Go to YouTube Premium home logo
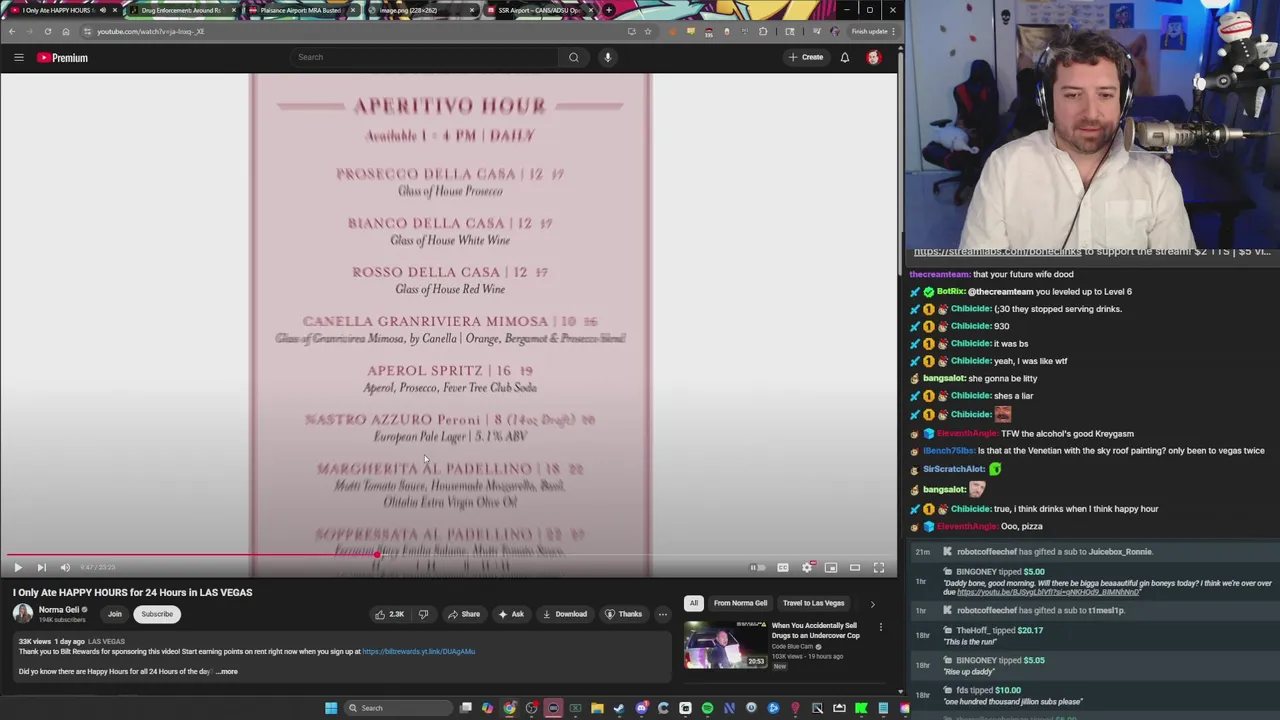 tap(63, 58)
